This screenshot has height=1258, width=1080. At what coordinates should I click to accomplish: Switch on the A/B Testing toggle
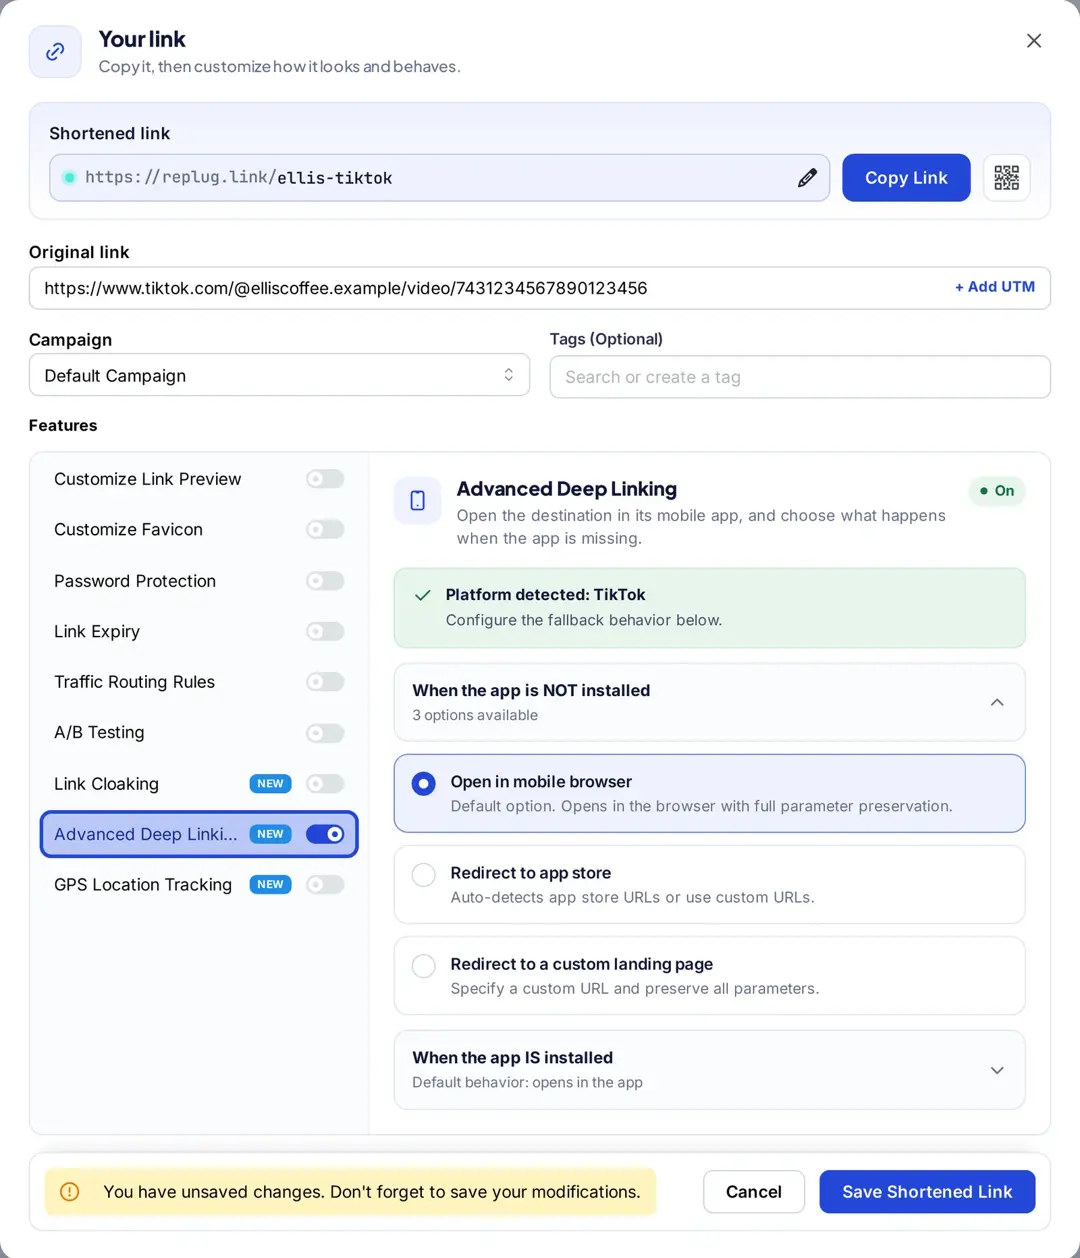tap(325, 733)
